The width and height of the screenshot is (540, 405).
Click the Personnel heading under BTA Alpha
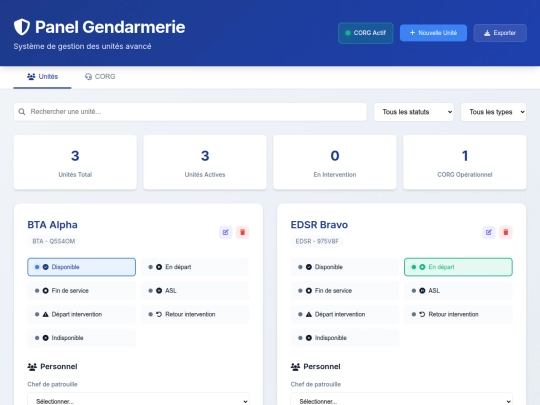[52, 367]
